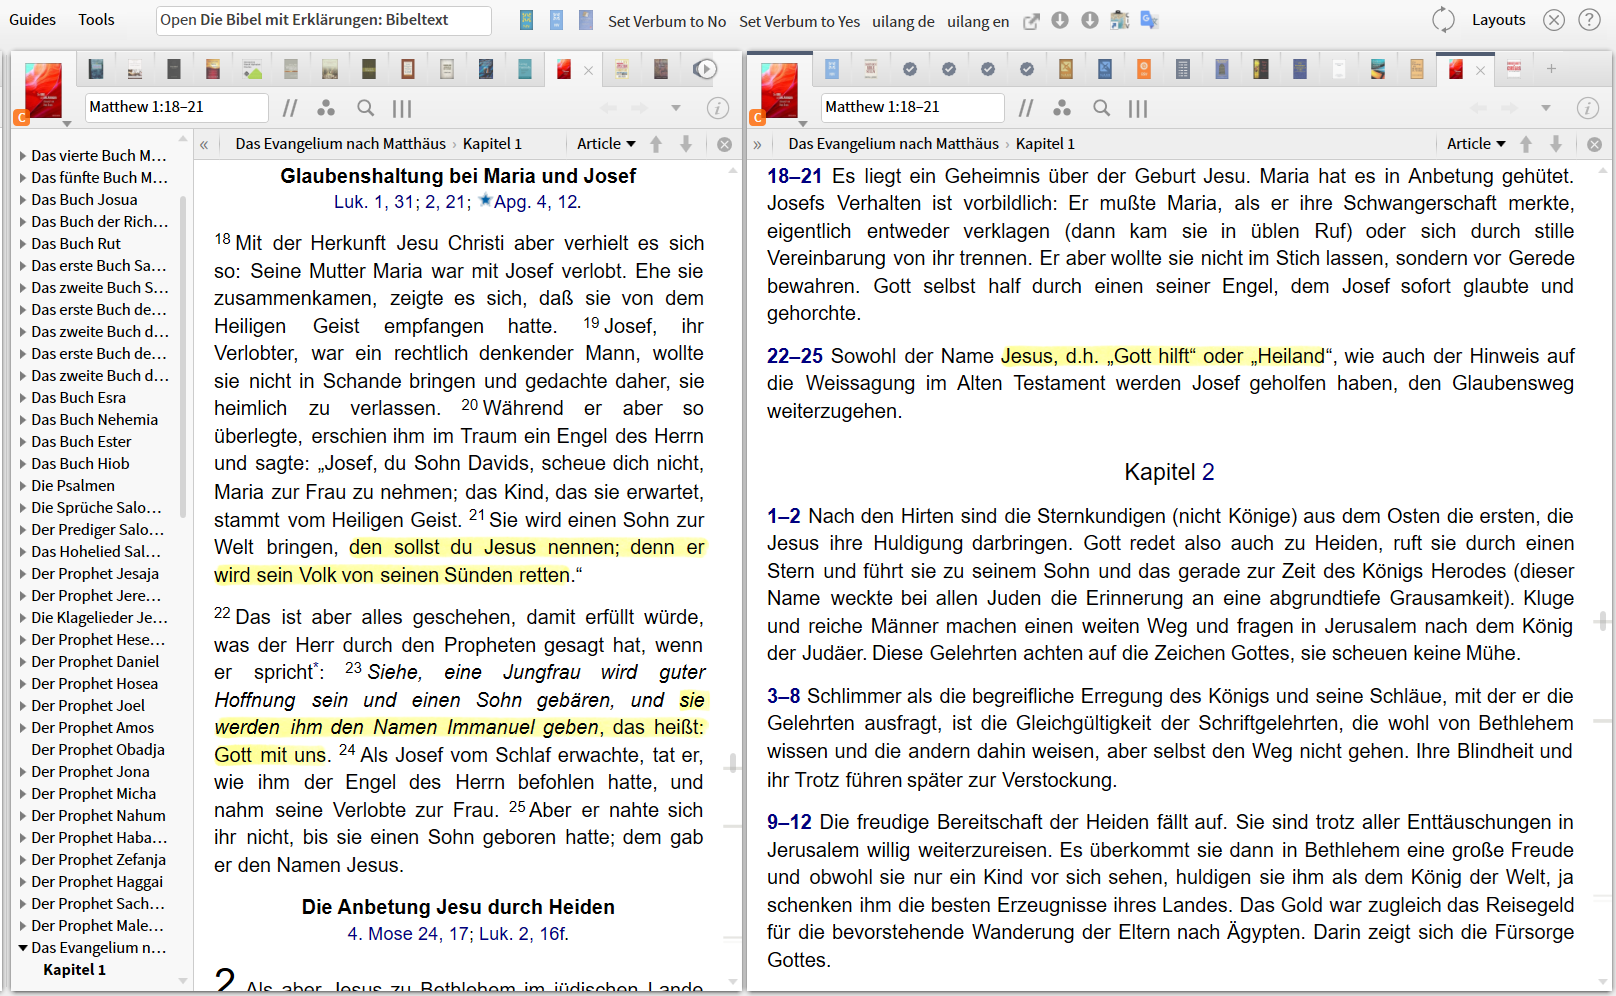Toggle multi-column view in right panel
Screen dimensions: 1616x996
[1138, 108]
